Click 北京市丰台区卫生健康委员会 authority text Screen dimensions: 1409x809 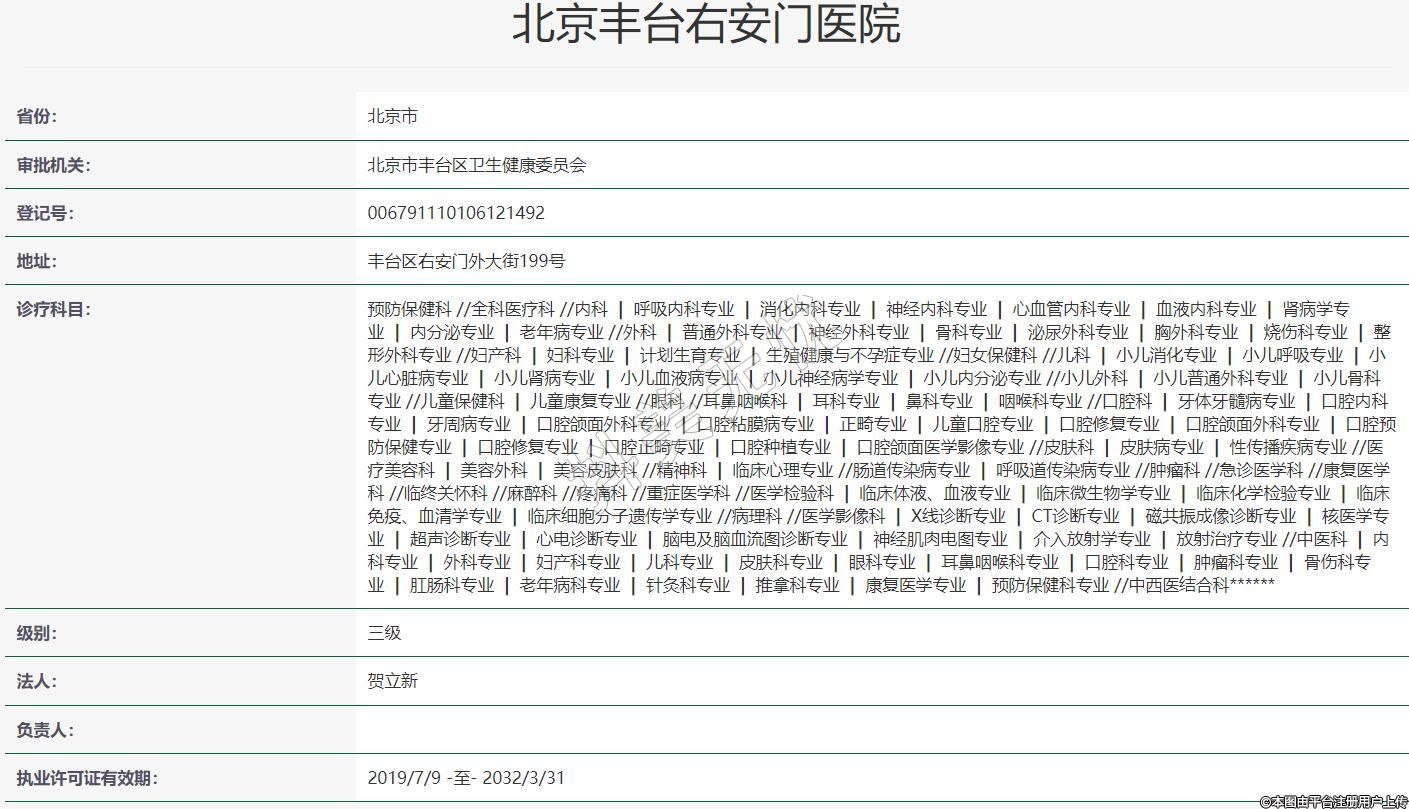[476, 165]
